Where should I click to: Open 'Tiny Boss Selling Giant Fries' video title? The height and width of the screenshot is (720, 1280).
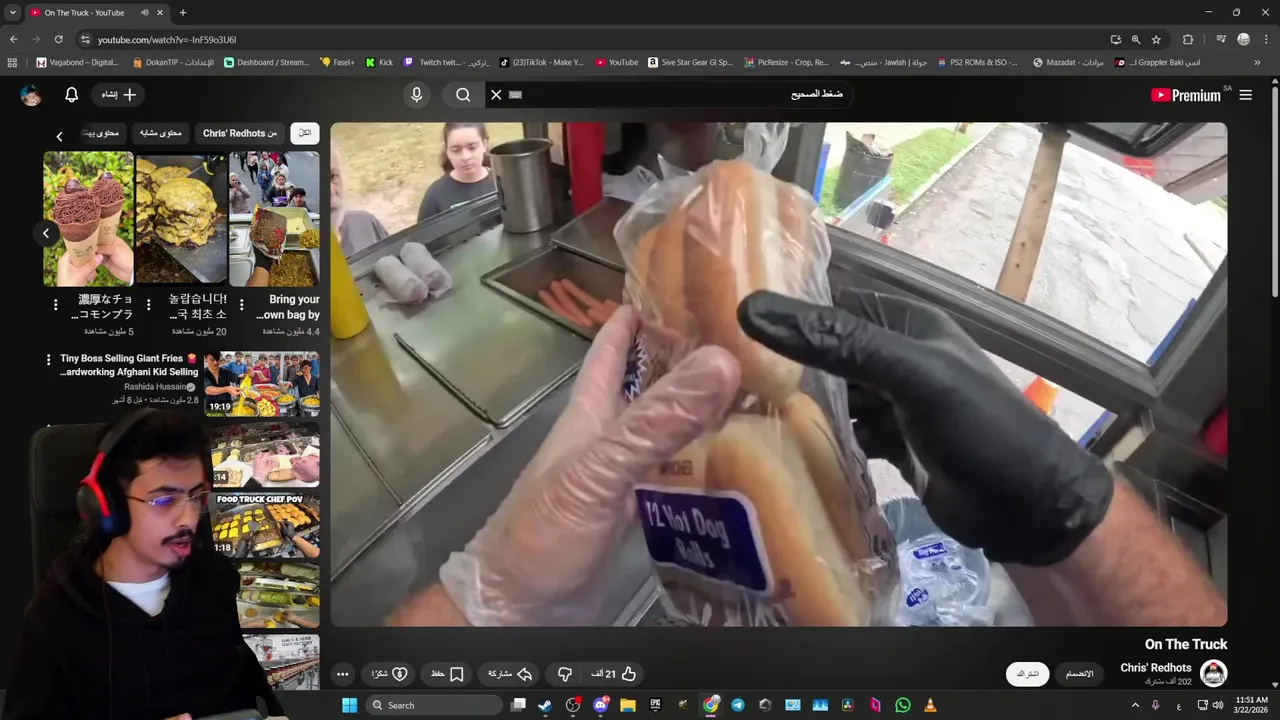pos(129,365)
